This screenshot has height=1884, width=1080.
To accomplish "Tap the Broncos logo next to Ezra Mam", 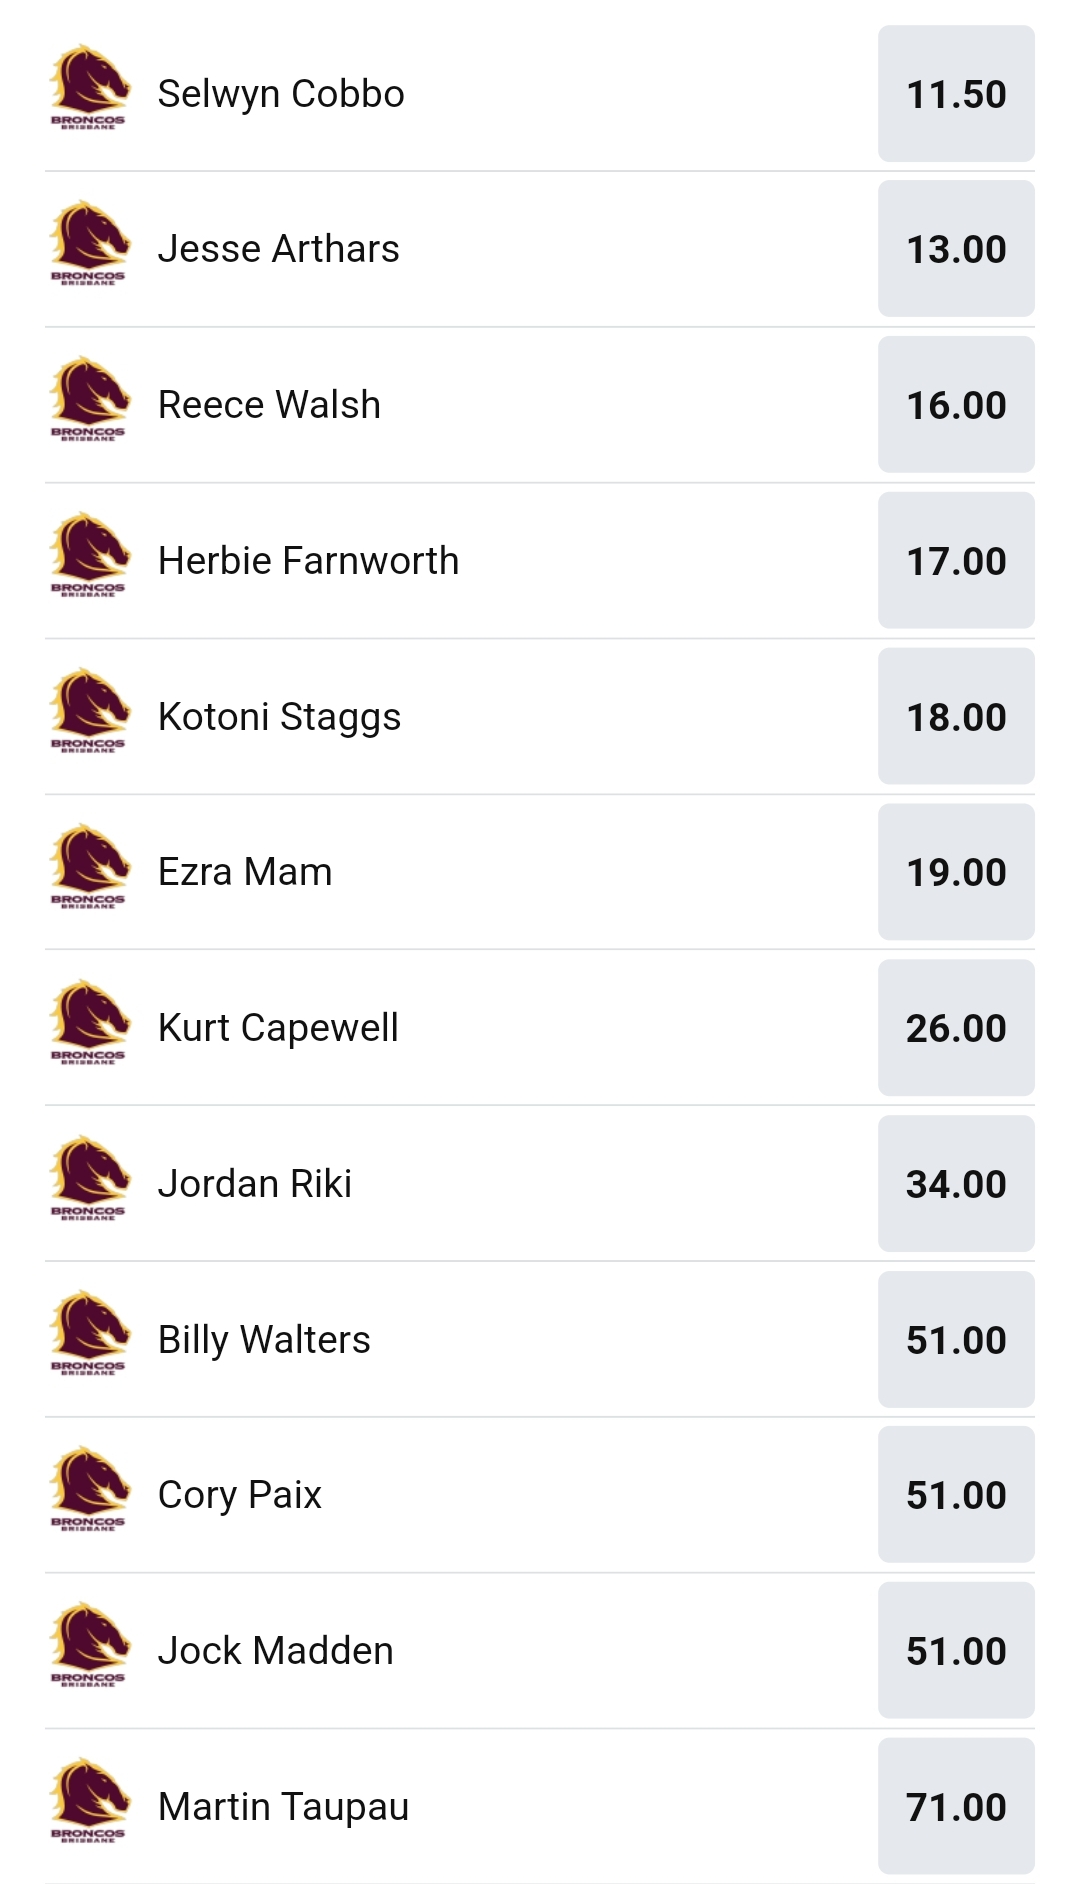I will tap(89, 867).
